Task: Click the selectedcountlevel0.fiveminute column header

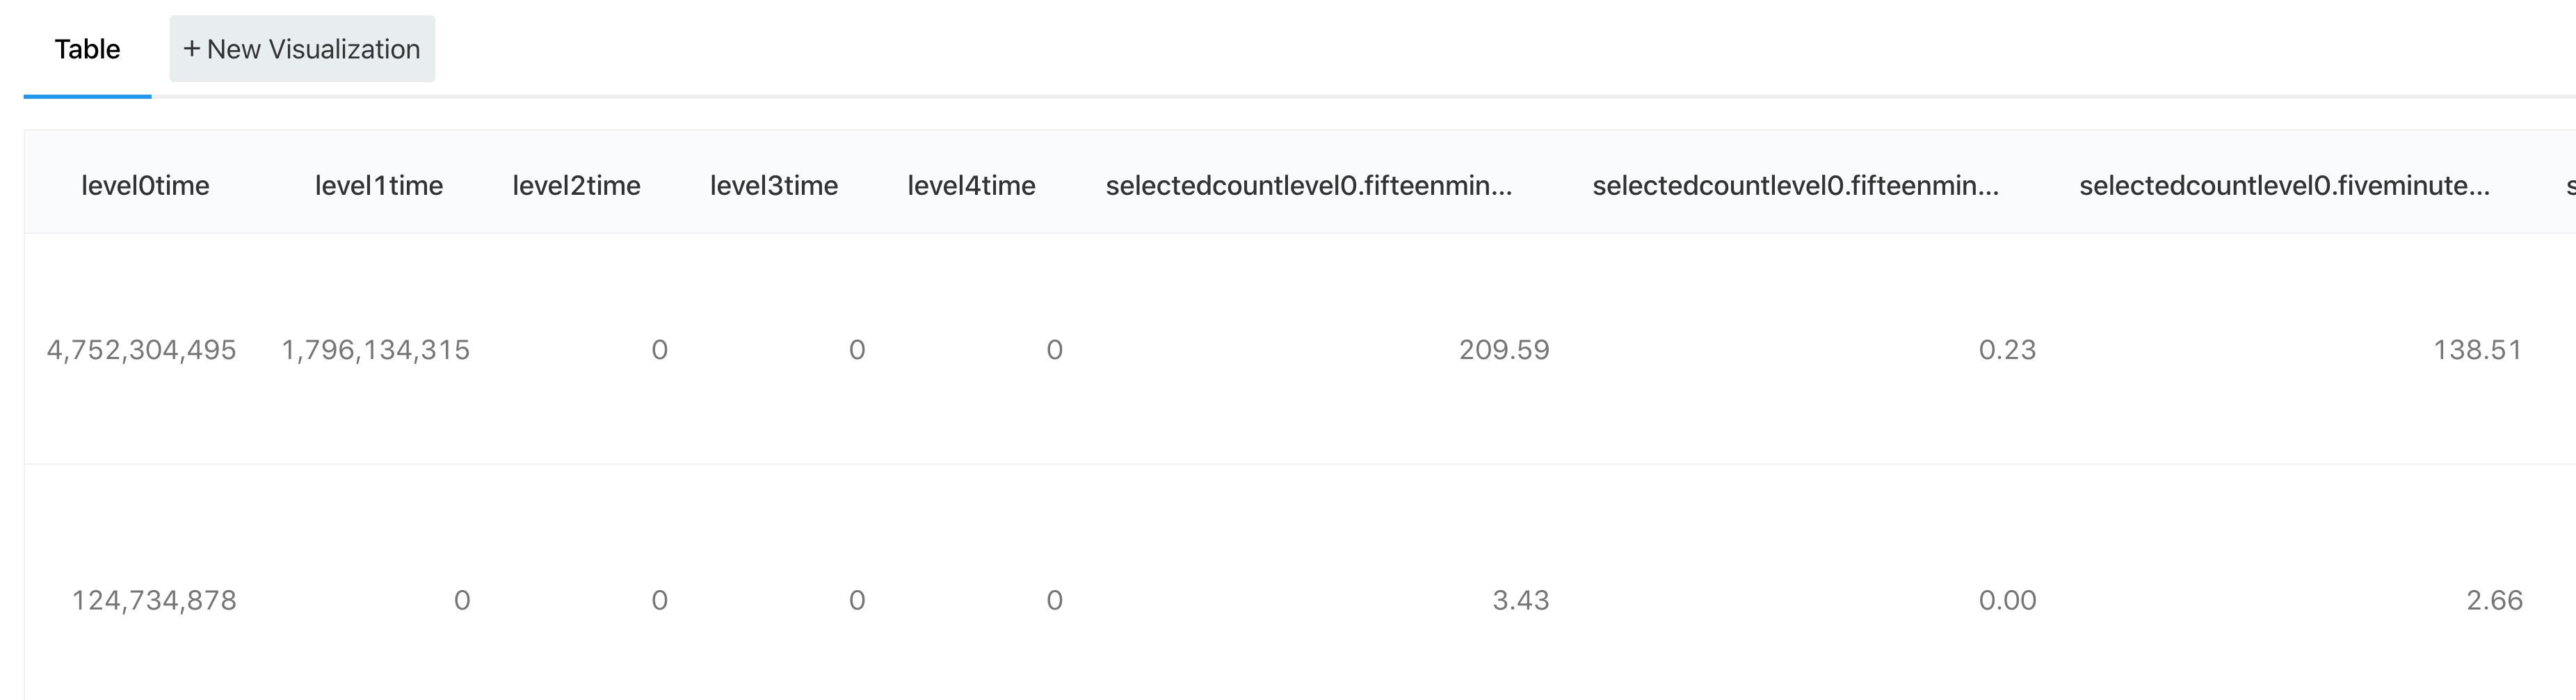Action: tap(2285, 185)
